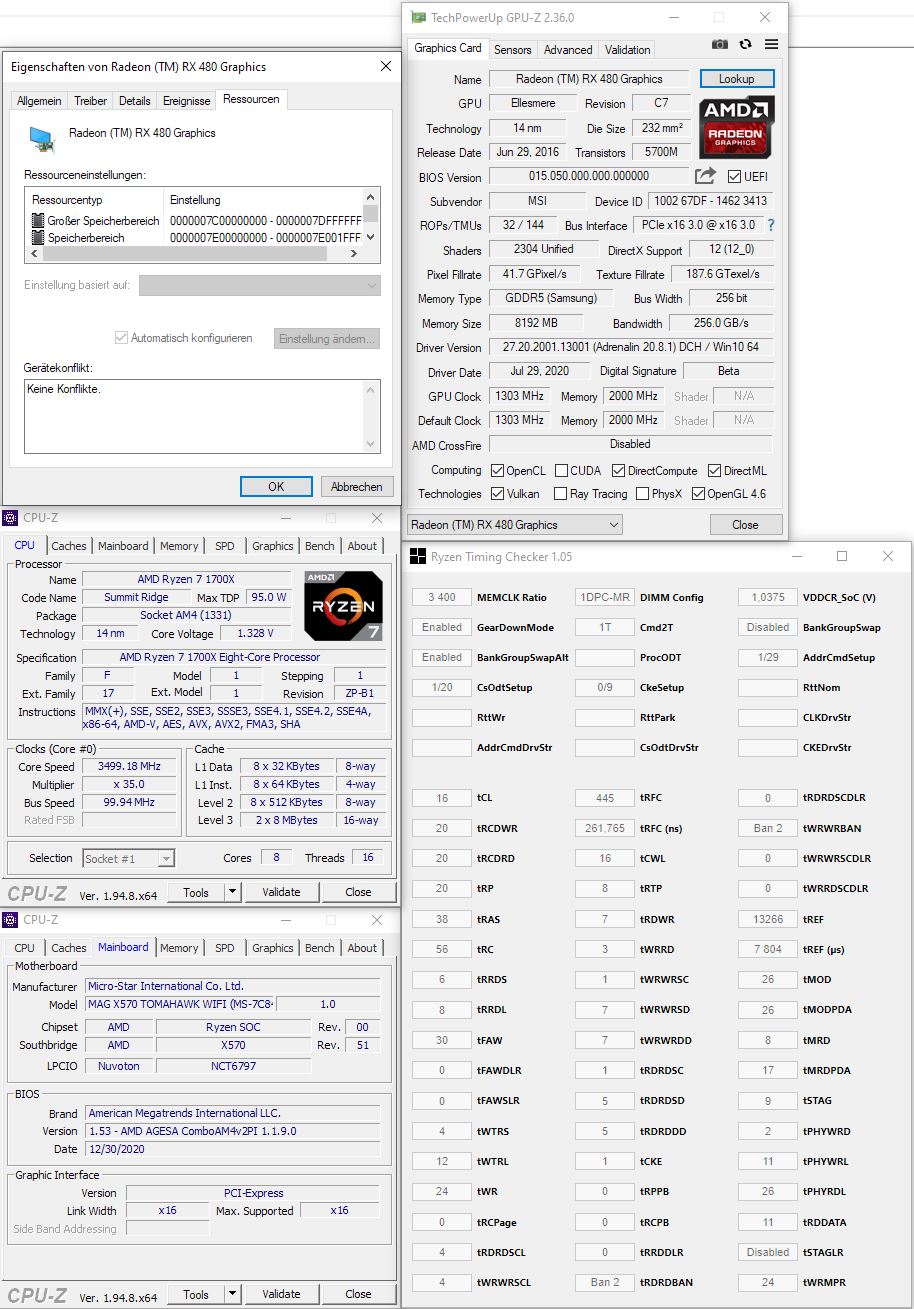This screenshot has width=914, height=1309.
Task: Open the Memory tab in lower CPU-Z
Action: 179,947
